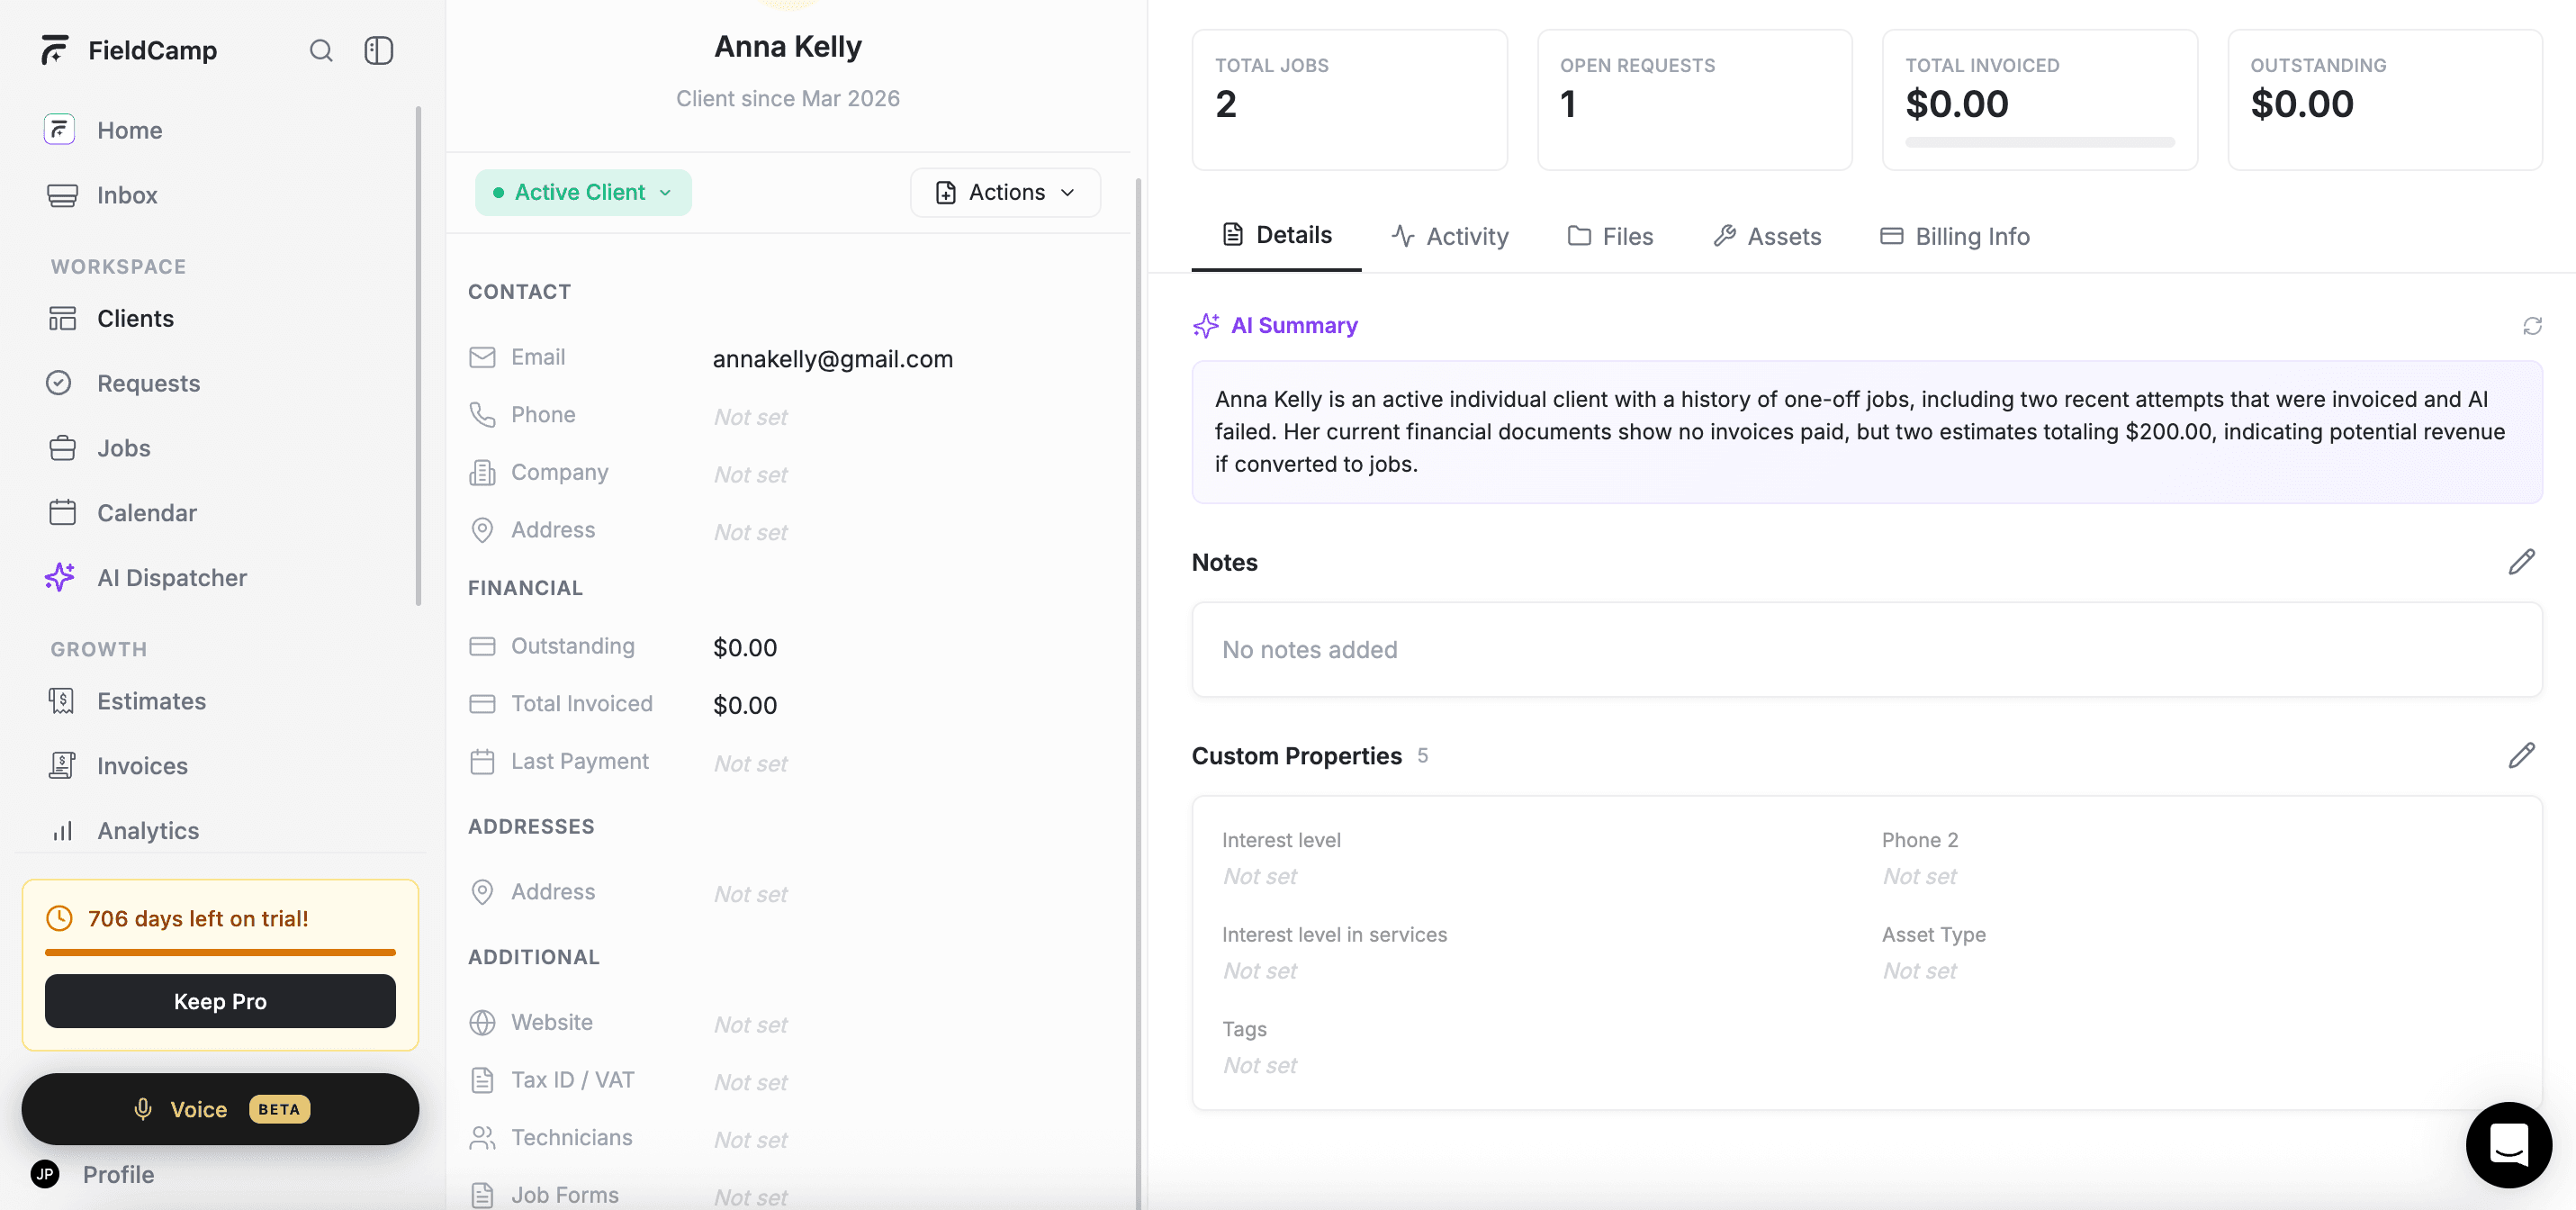The image size is (2576, 1210).
Task: Click the Keep Pro button
Action: pos(220,1001)
